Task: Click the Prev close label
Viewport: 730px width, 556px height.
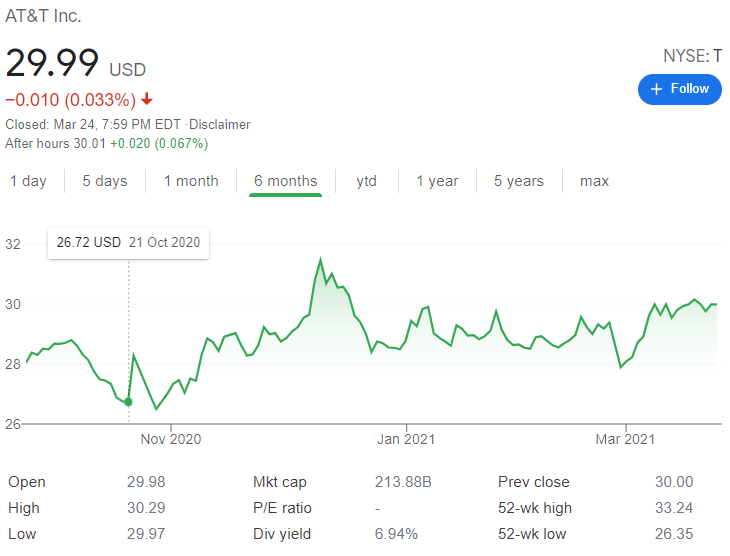Action: (x=534, y=482)
